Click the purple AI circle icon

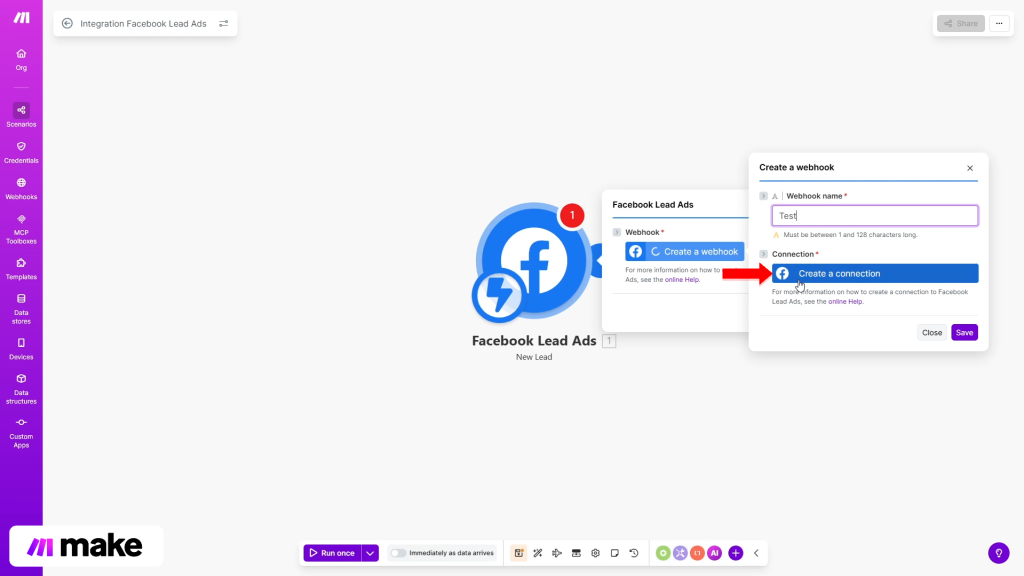point(714,553)
